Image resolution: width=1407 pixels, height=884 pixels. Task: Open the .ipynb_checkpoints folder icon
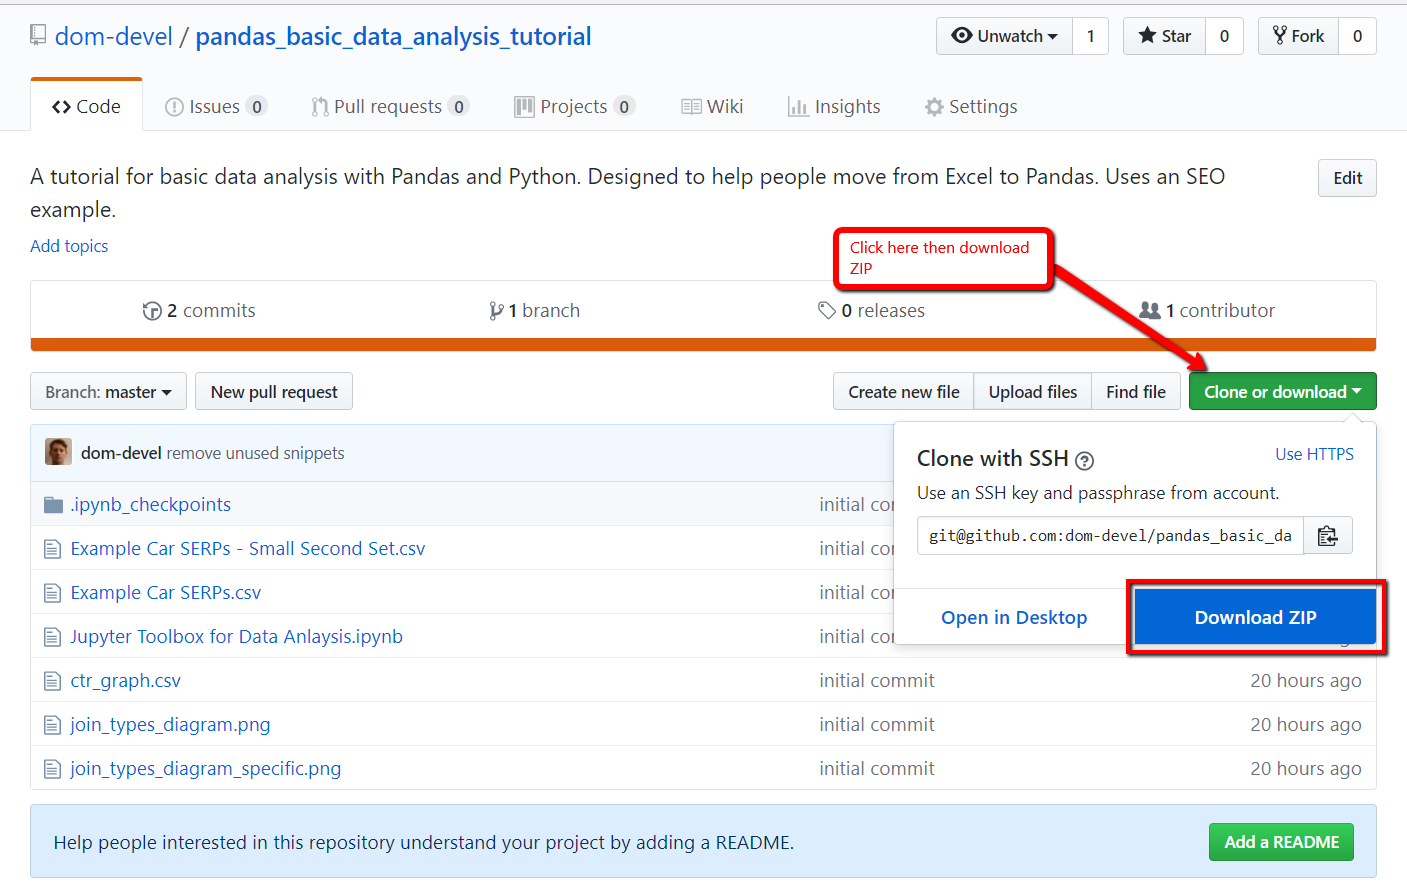(53, 505)
